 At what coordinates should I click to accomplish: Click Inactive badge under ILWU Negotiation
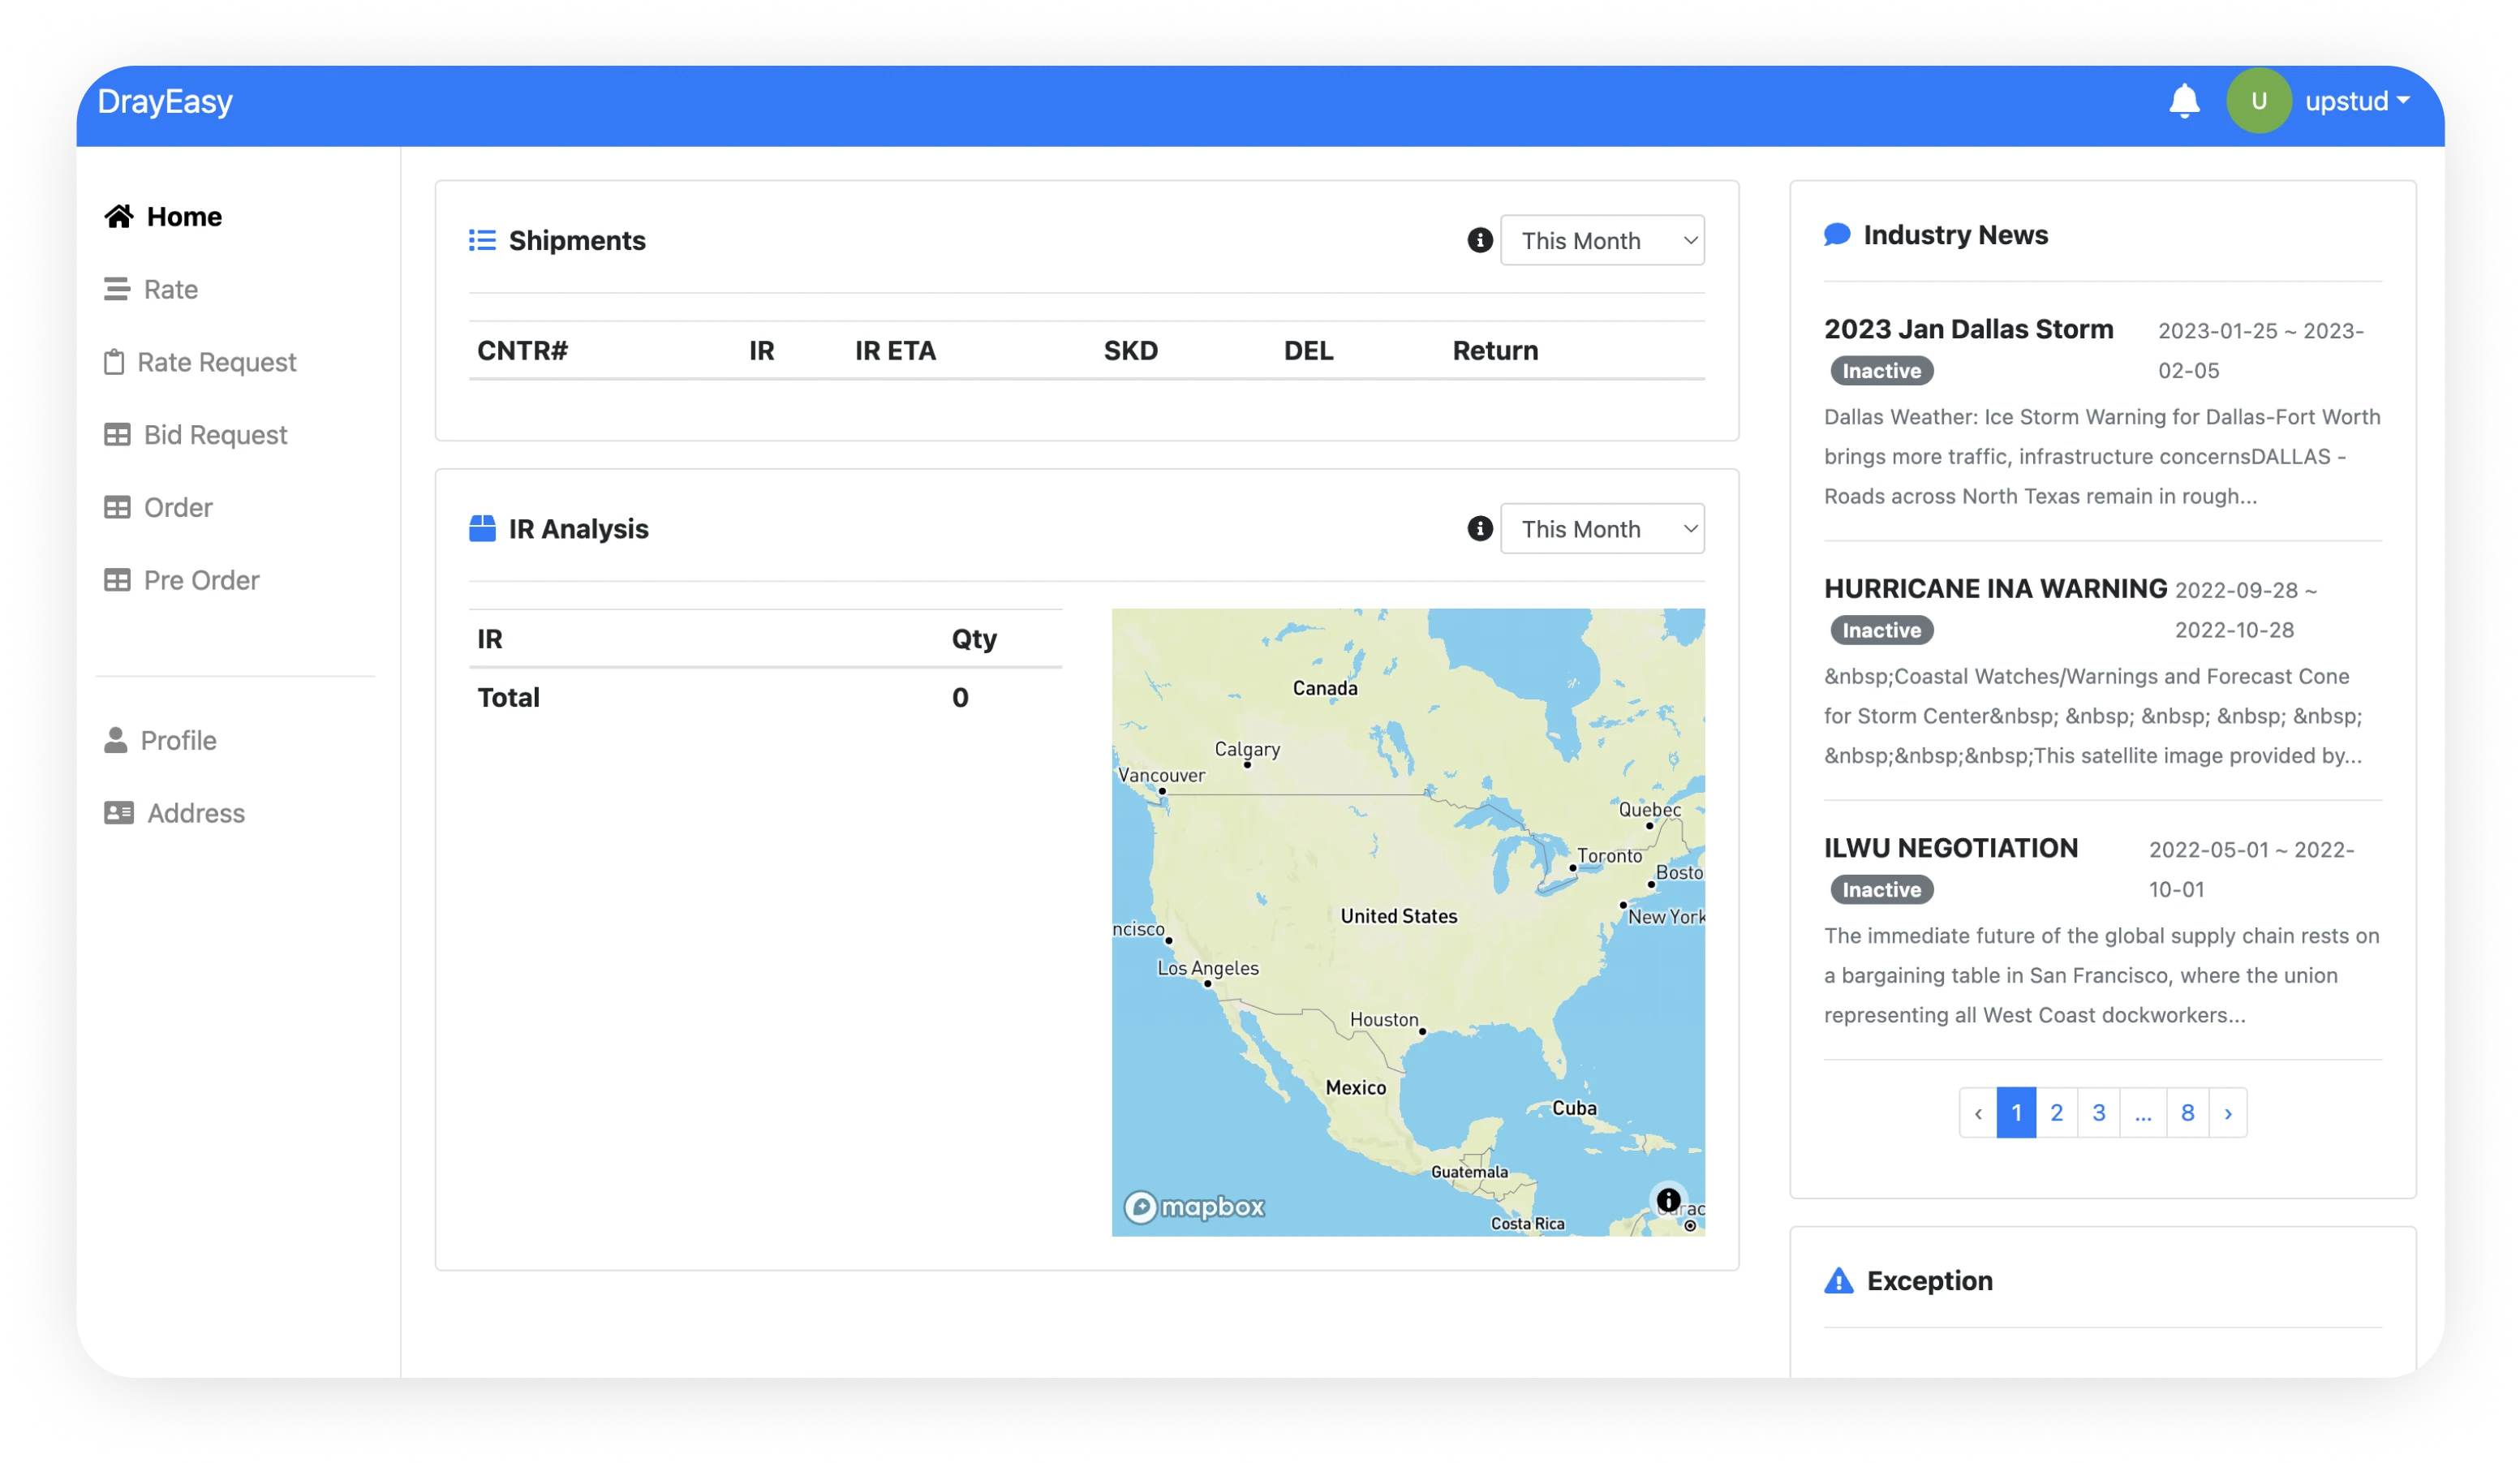point(1881,889)
